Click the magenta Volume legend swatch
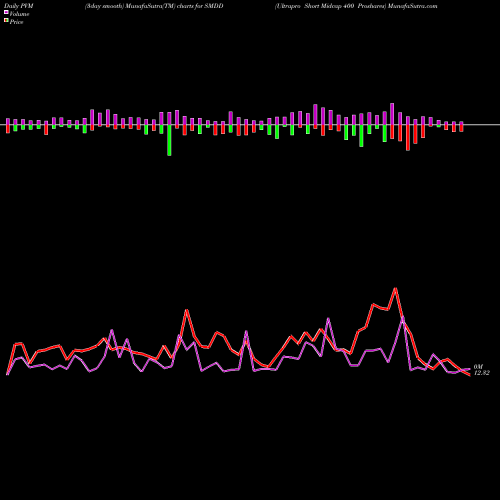 click(x=6, y=13)
